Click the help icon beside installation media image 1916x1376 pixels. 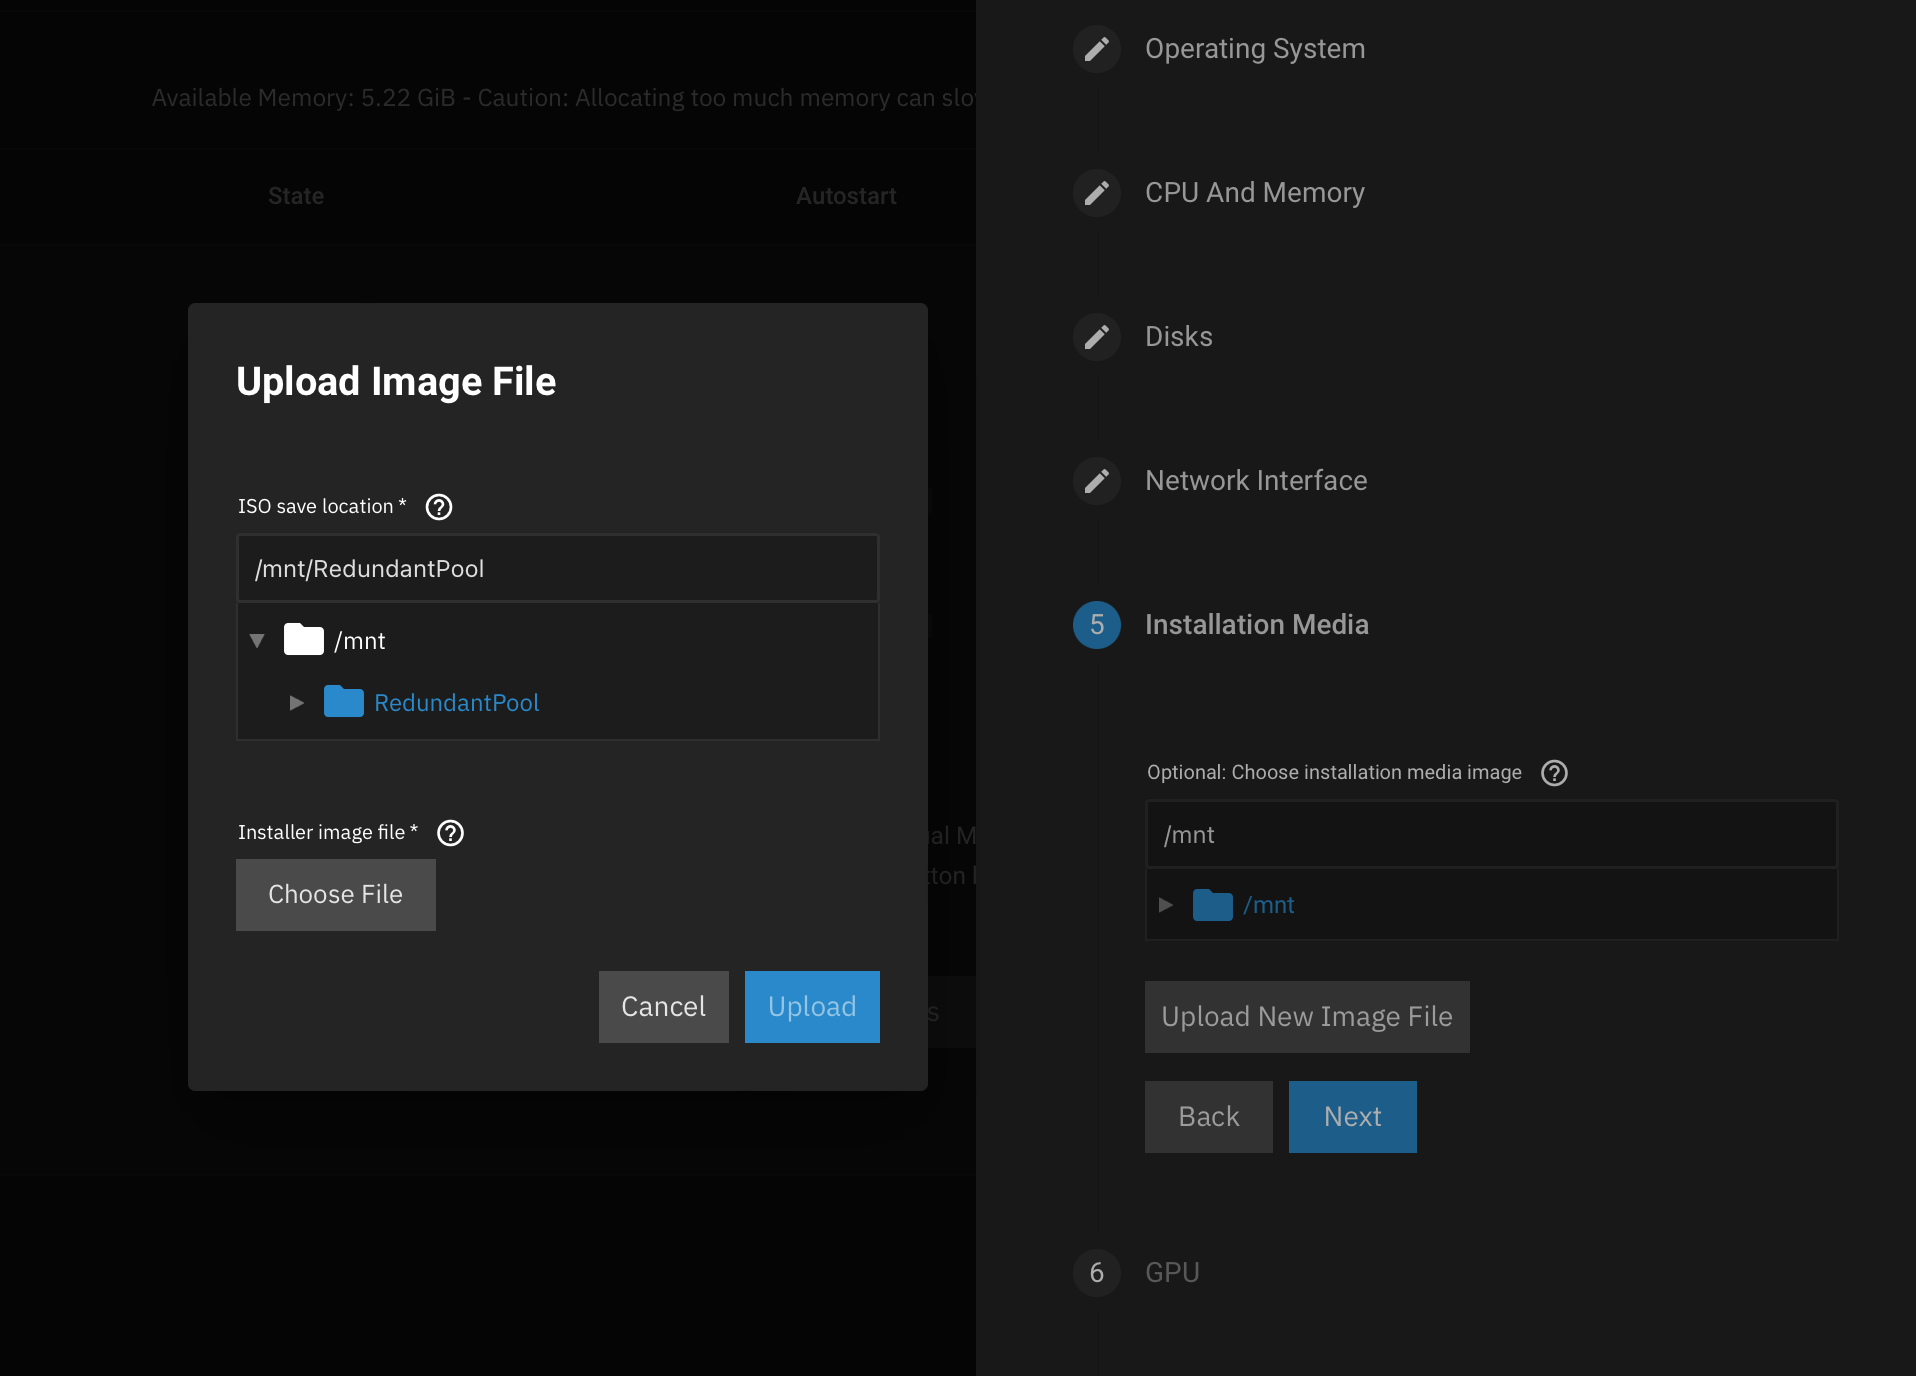1554,772
